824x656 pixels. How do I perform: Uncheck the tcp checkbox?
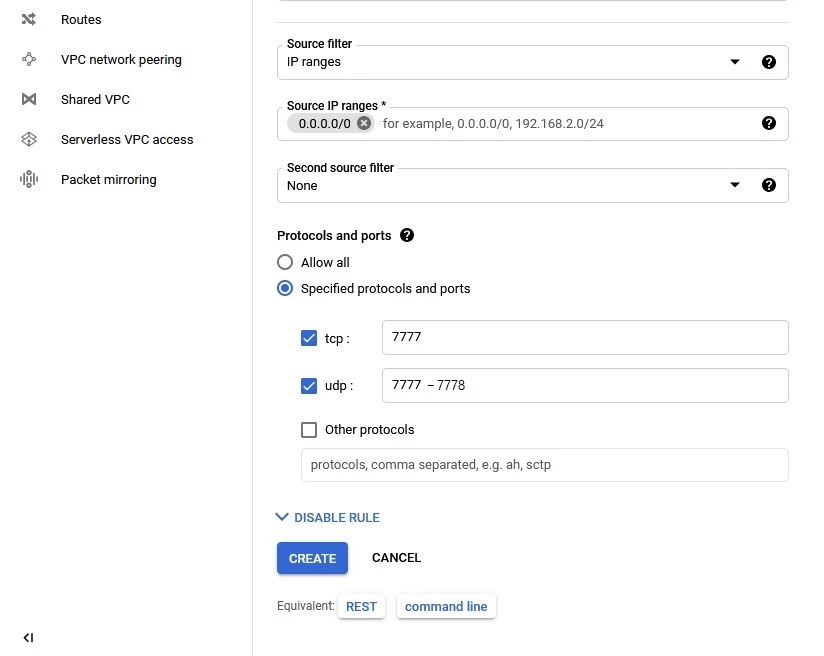(309, 338)
